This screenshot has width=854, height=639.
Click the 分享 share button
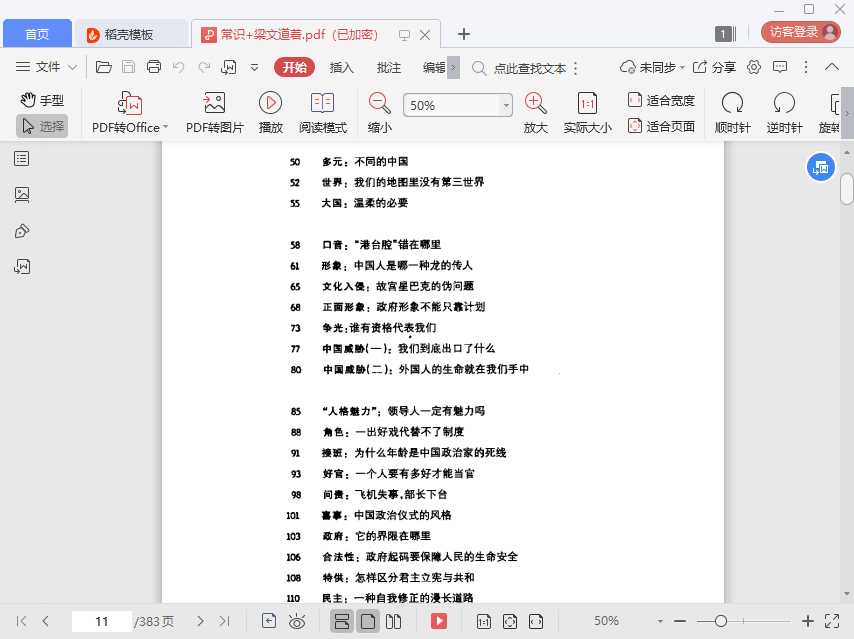(x=714, y=67)
